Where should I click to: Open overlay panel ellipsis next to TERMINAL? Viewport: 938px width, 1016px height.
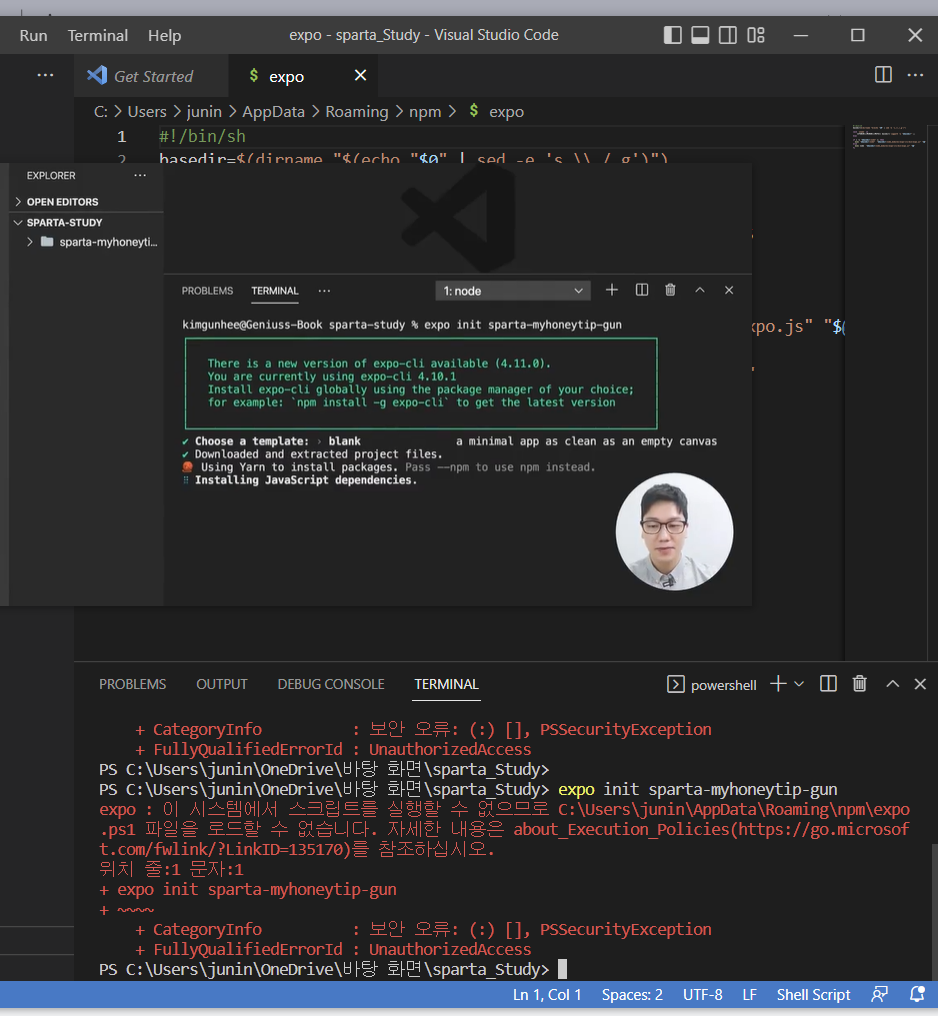tap(325, 291)
